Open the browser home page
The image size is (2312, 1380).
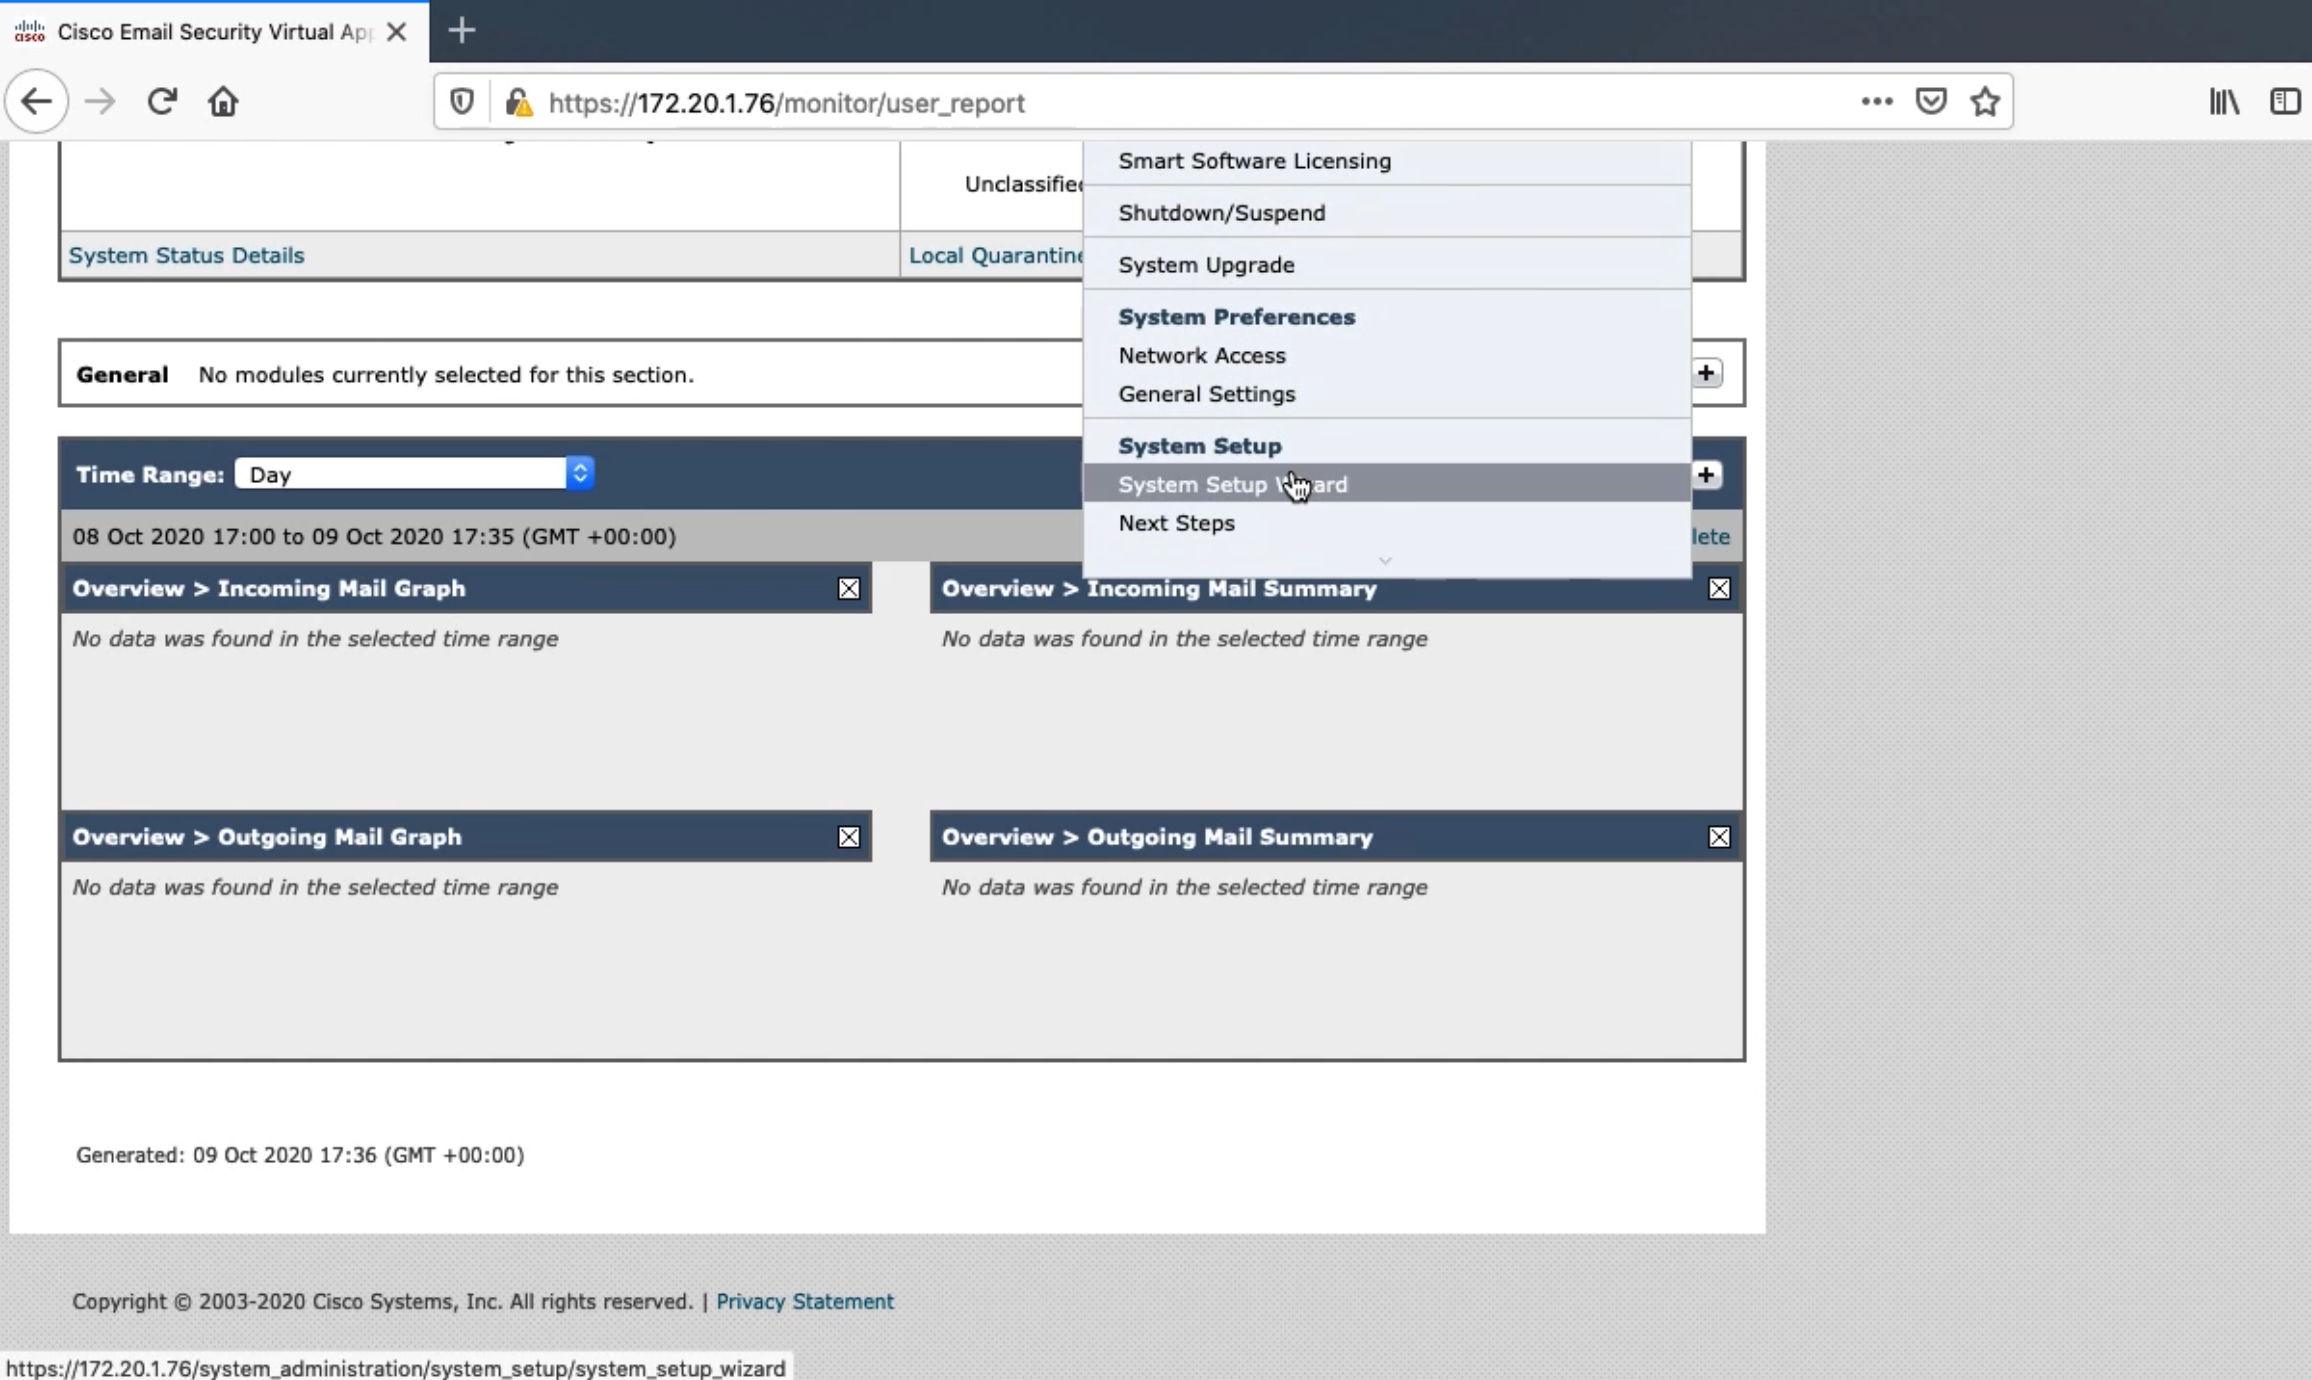point(223,102)
